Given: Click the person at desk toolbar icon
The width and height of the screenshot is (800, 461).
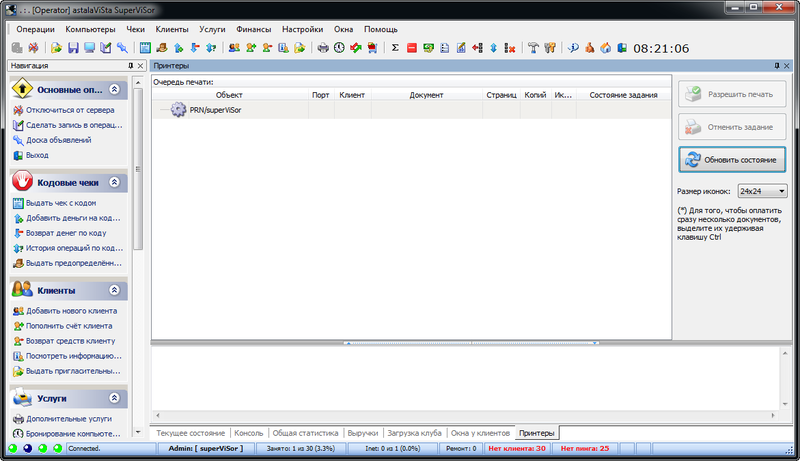Looking at the screenshot, I should [x=162, y=48].
